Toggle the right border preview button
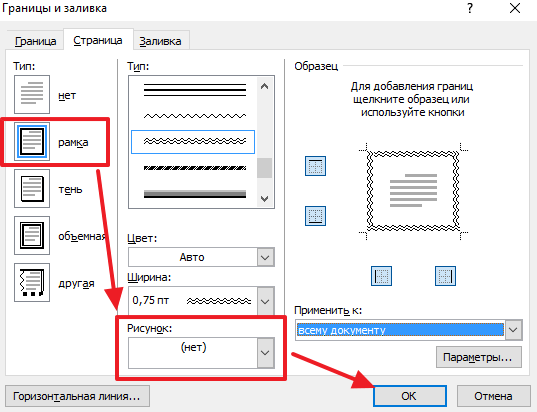This screenshot has height=412, width=537. pyautogui.click(x=445, y=276)
